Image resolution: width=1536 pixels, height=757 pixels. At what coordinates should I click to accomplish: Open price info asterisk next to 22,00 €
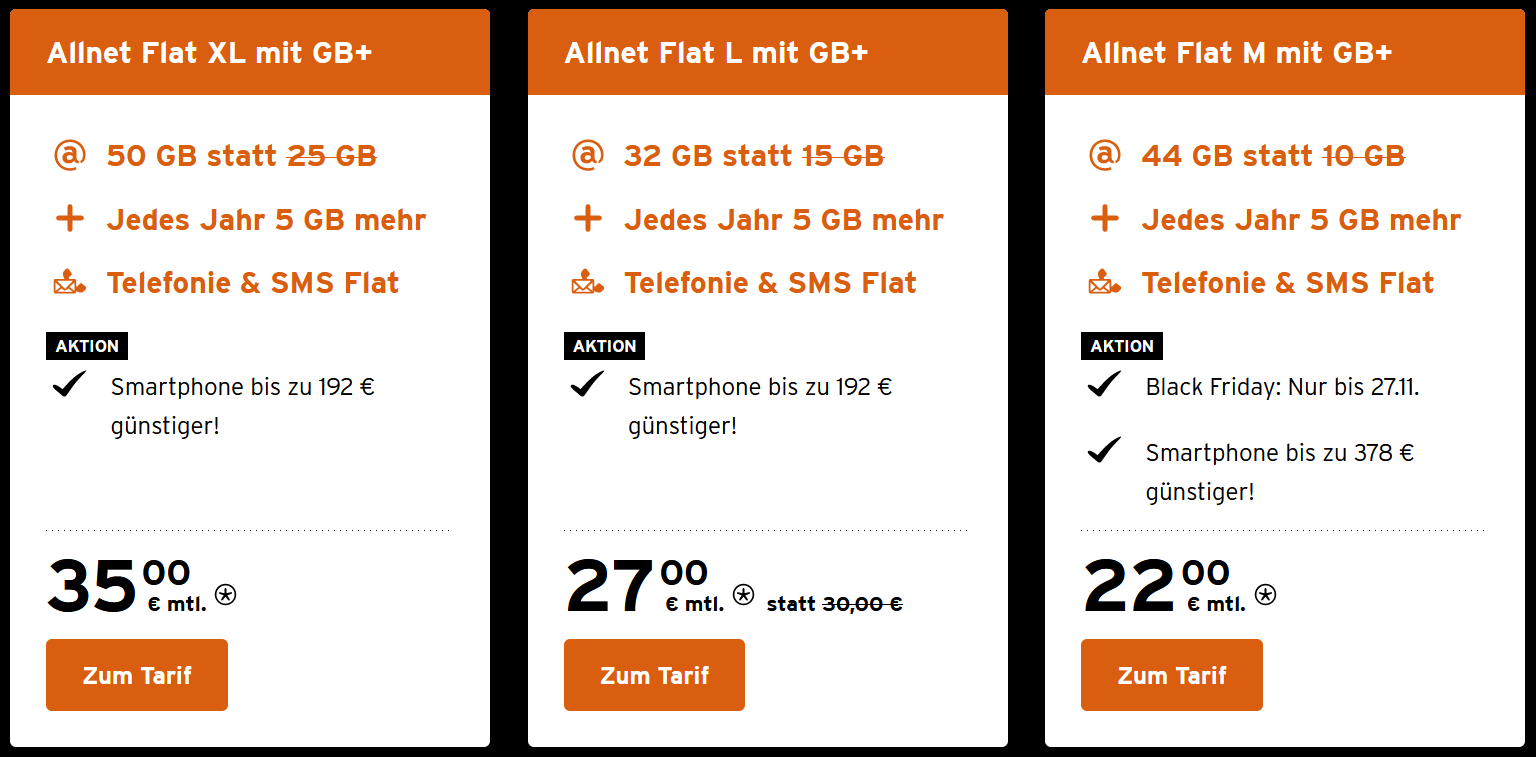(x=1265, y=595)
